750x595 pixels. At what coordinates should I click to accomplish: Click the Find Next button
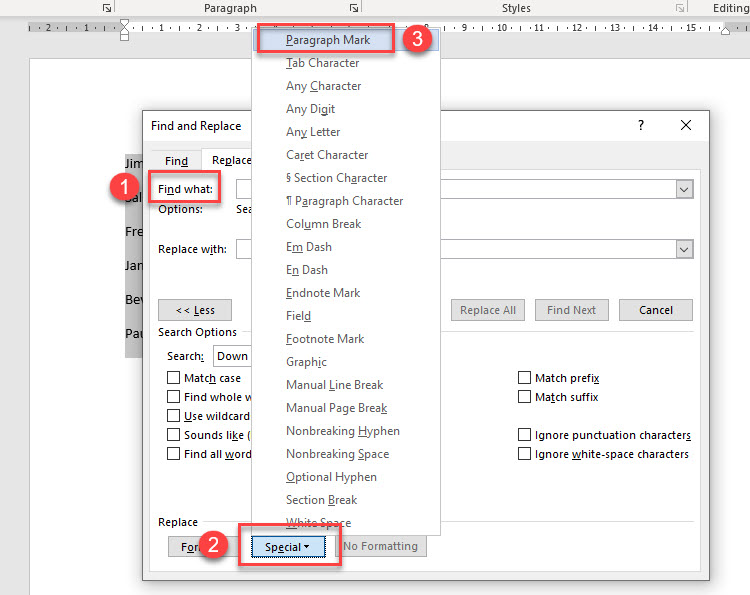coord(571,310)
